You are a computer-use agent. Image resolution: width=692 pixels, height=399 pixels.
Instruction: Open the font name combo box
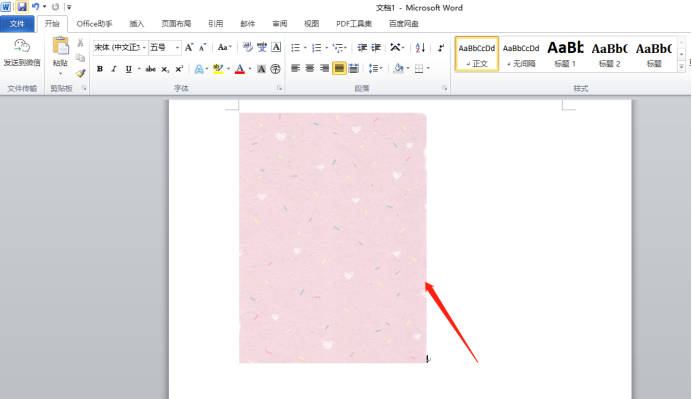point(120,47)
